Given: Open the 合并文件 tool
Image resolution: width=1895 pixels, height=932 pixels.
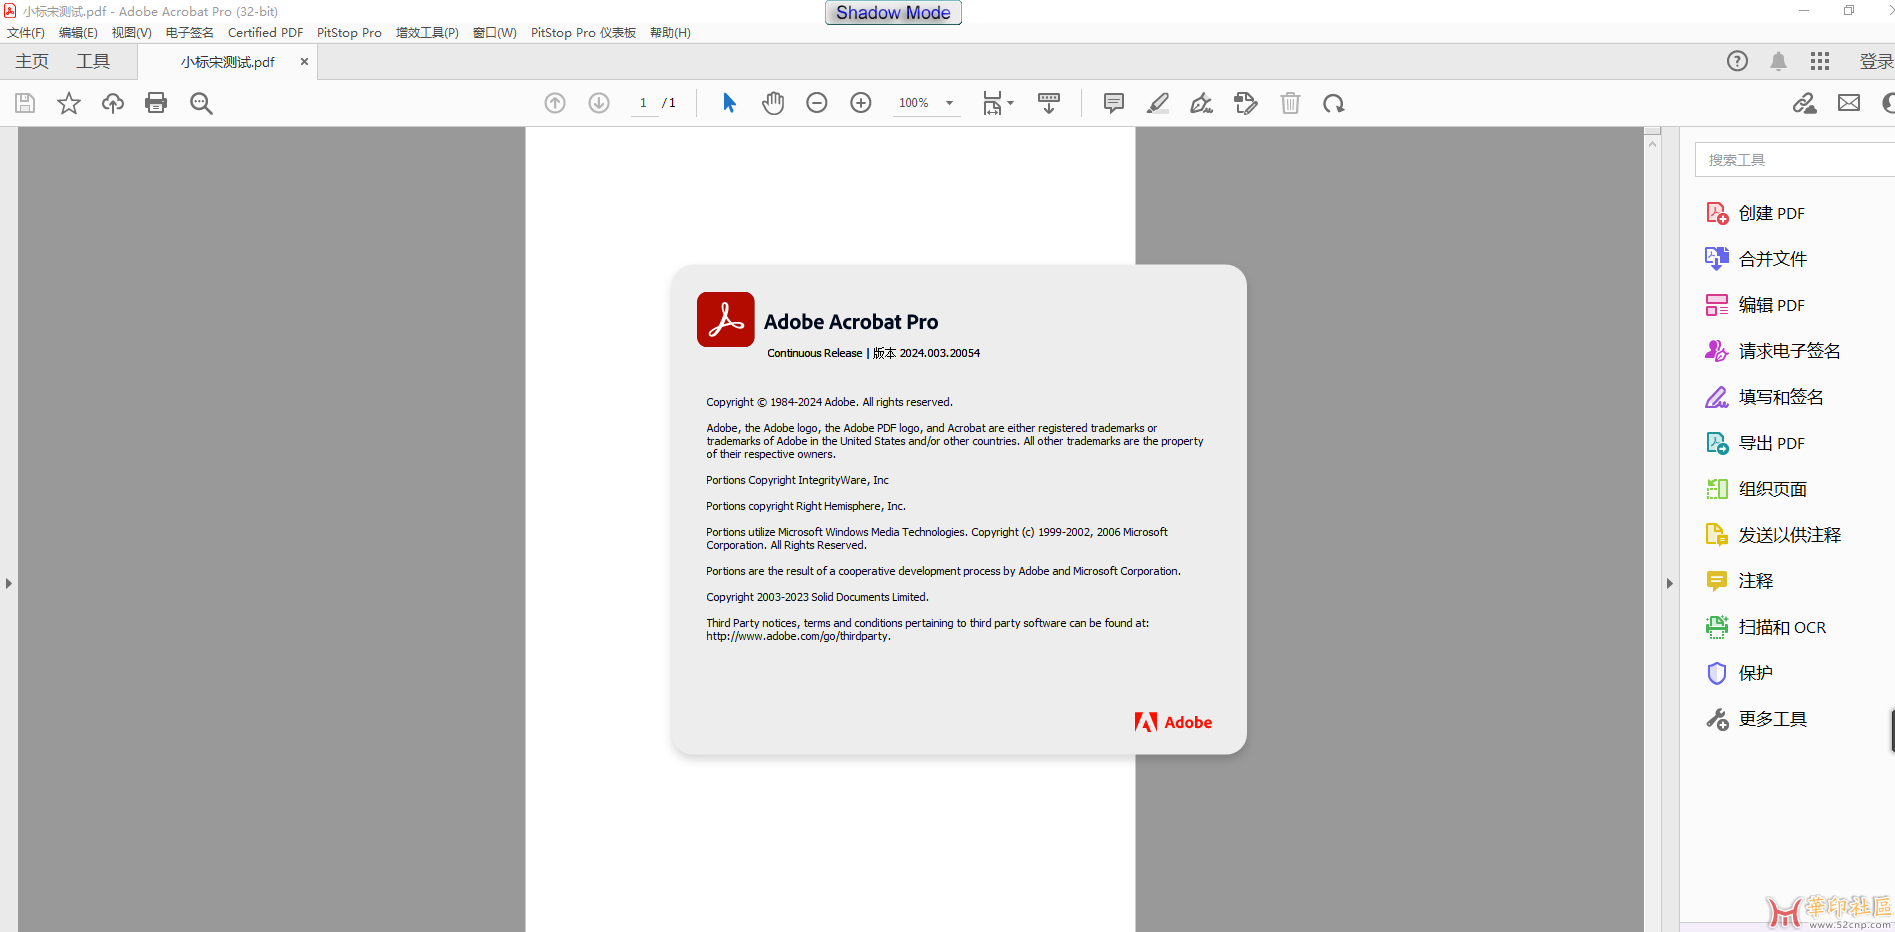Looking at the screenshot, I should click(1756, 259).
